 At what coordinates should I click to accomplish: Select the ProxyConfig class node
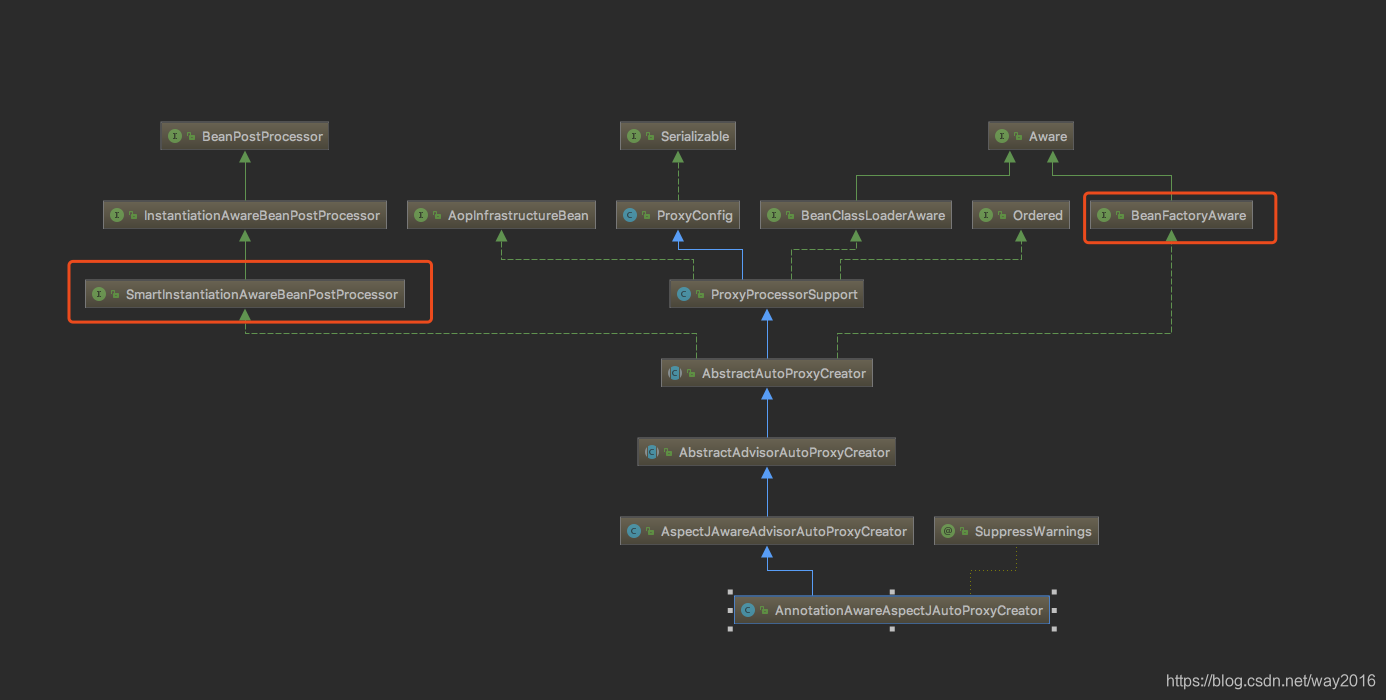point(679,215)
